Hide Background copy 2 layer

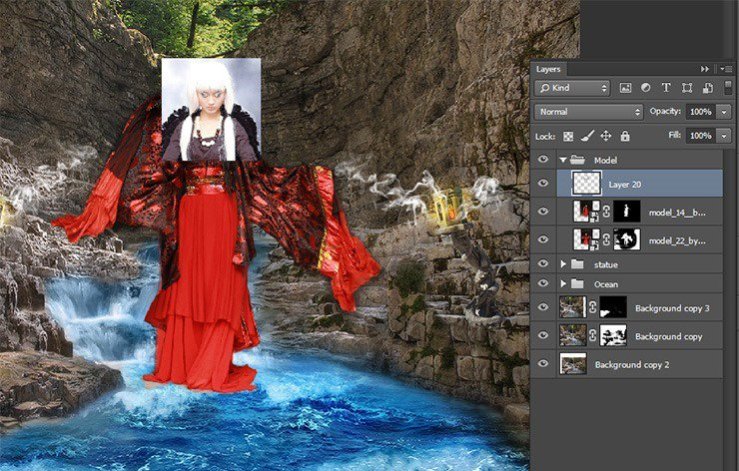point(543,364)
